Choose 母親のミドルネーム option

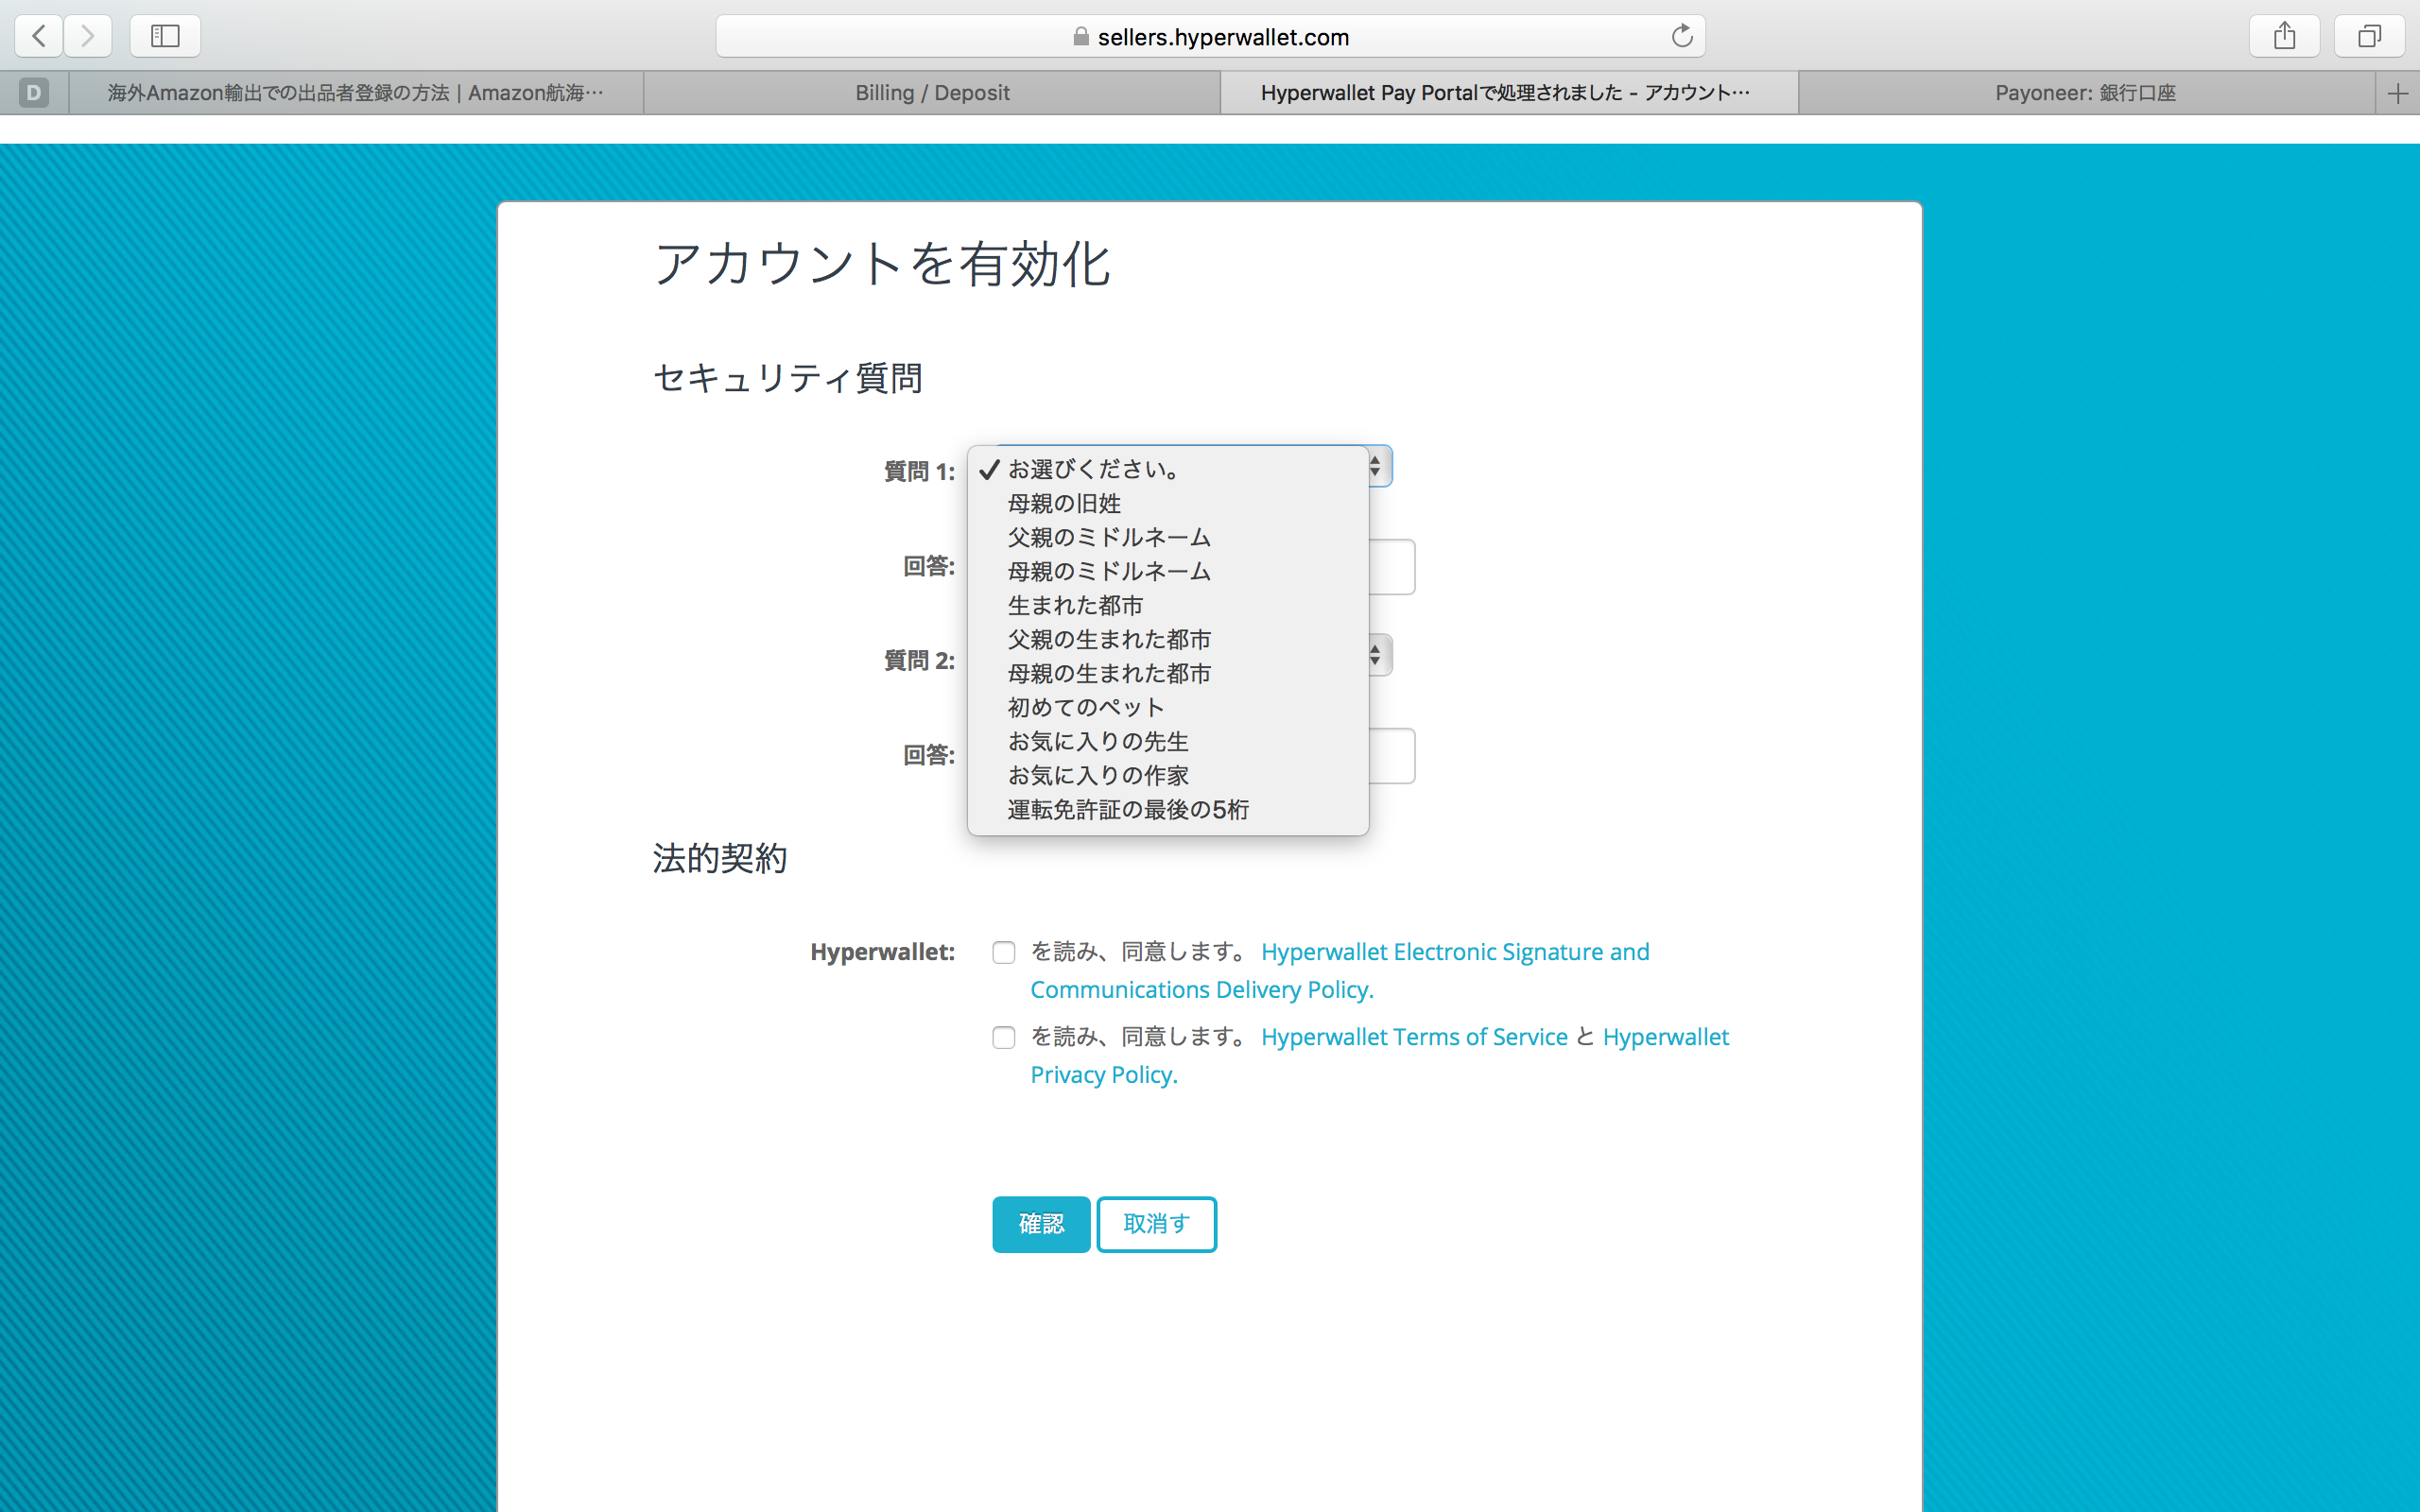pyautogui.click(x=1168, y=571)
